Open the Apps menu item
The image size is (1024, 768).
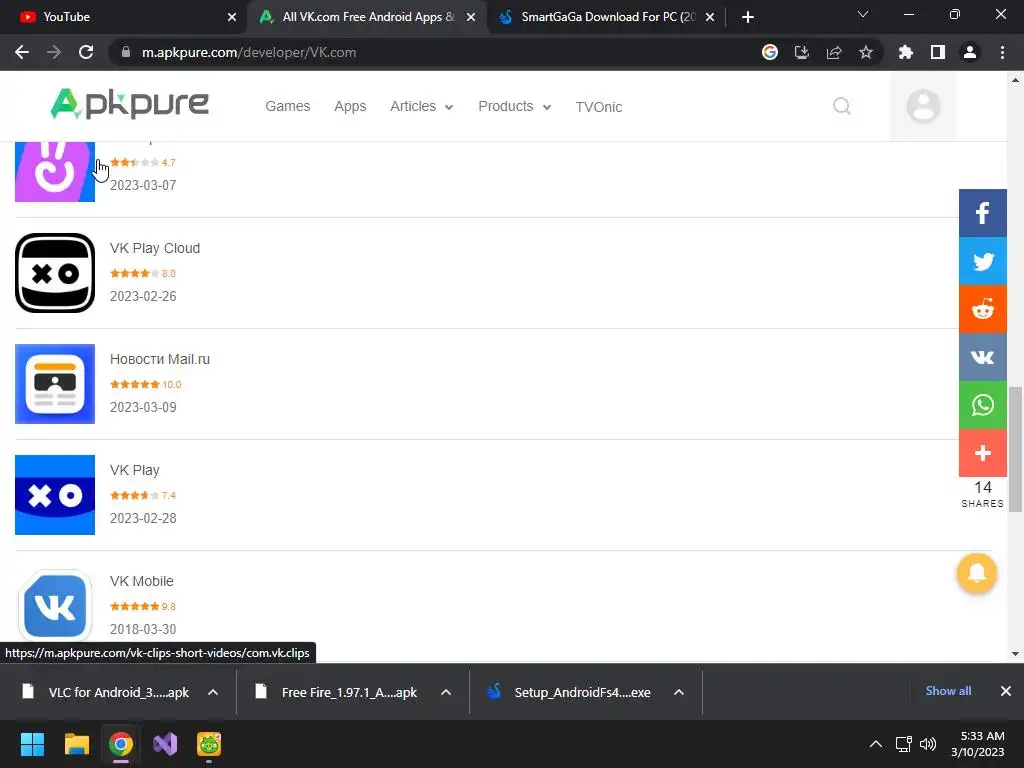(x=350, y=106)
